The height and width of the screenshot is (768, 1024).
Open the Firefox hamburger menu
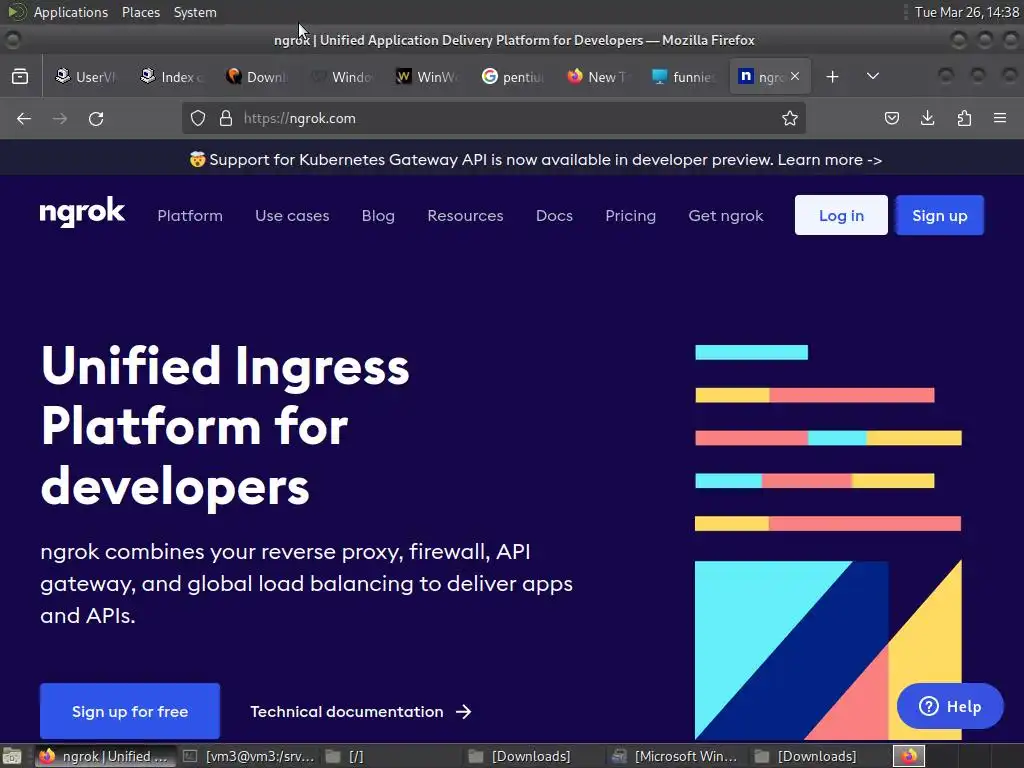1000,118
